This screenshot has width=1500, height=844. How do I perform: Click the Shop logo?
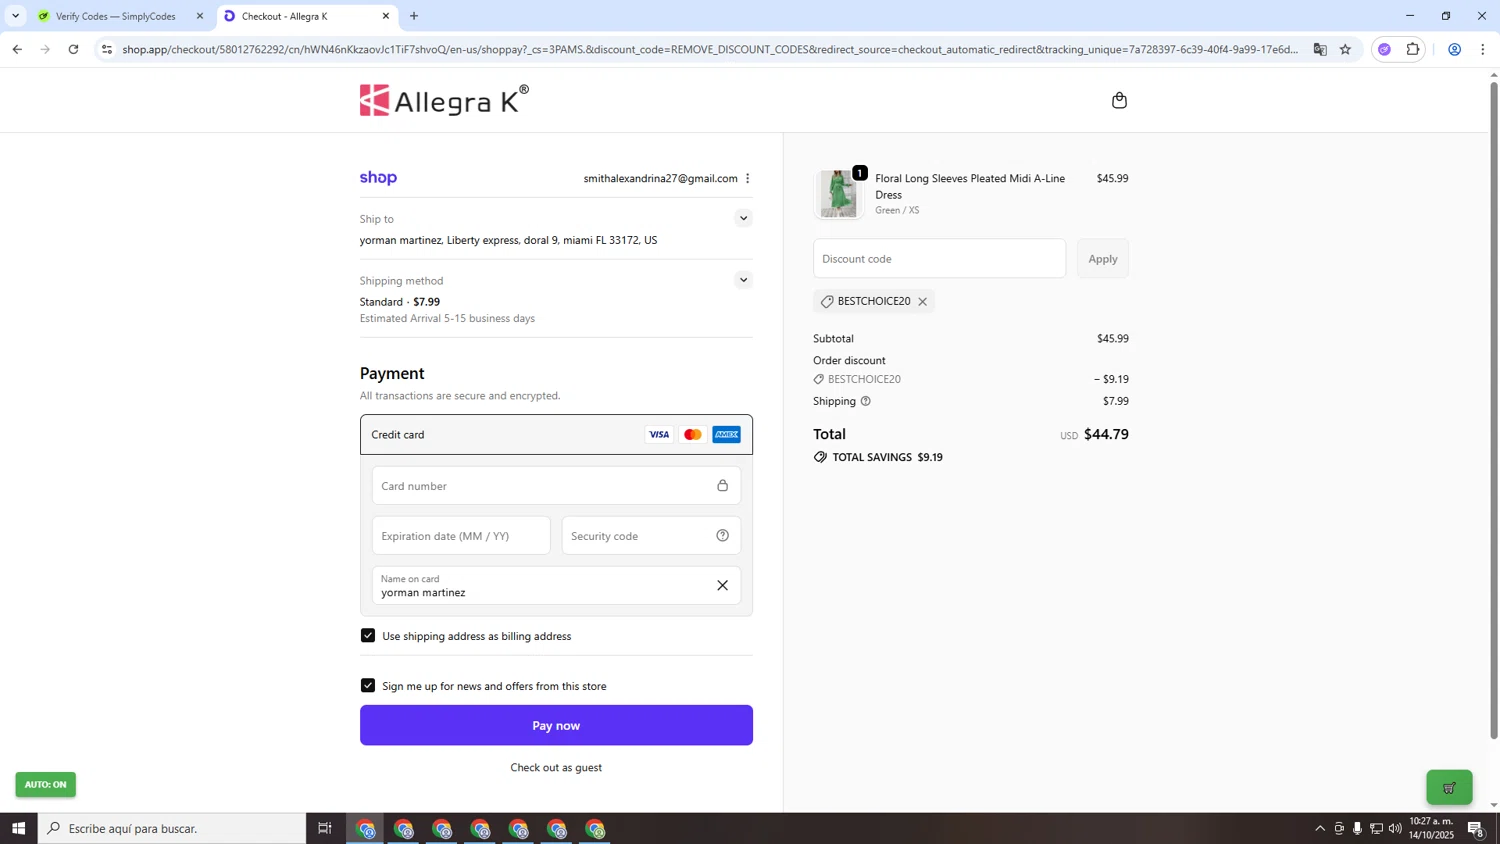(x=378, y=178)
